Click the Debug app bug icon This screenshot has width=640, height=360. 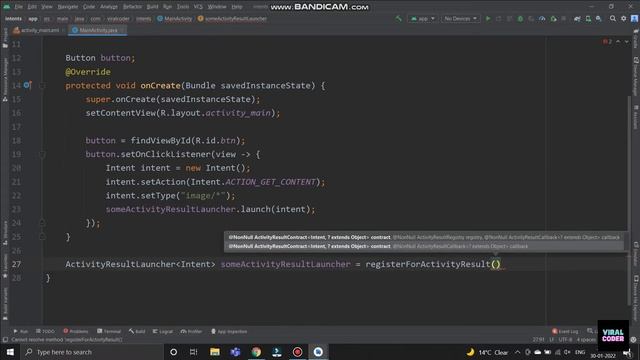(520, 19)
